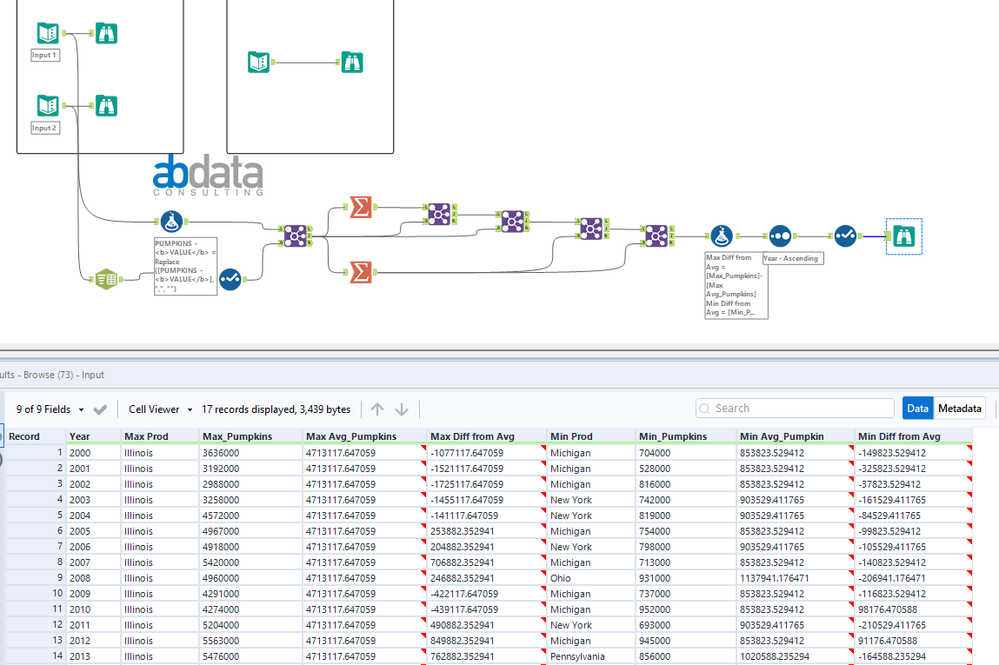Click the Ohio cell in Min Prod

(591, 578)
